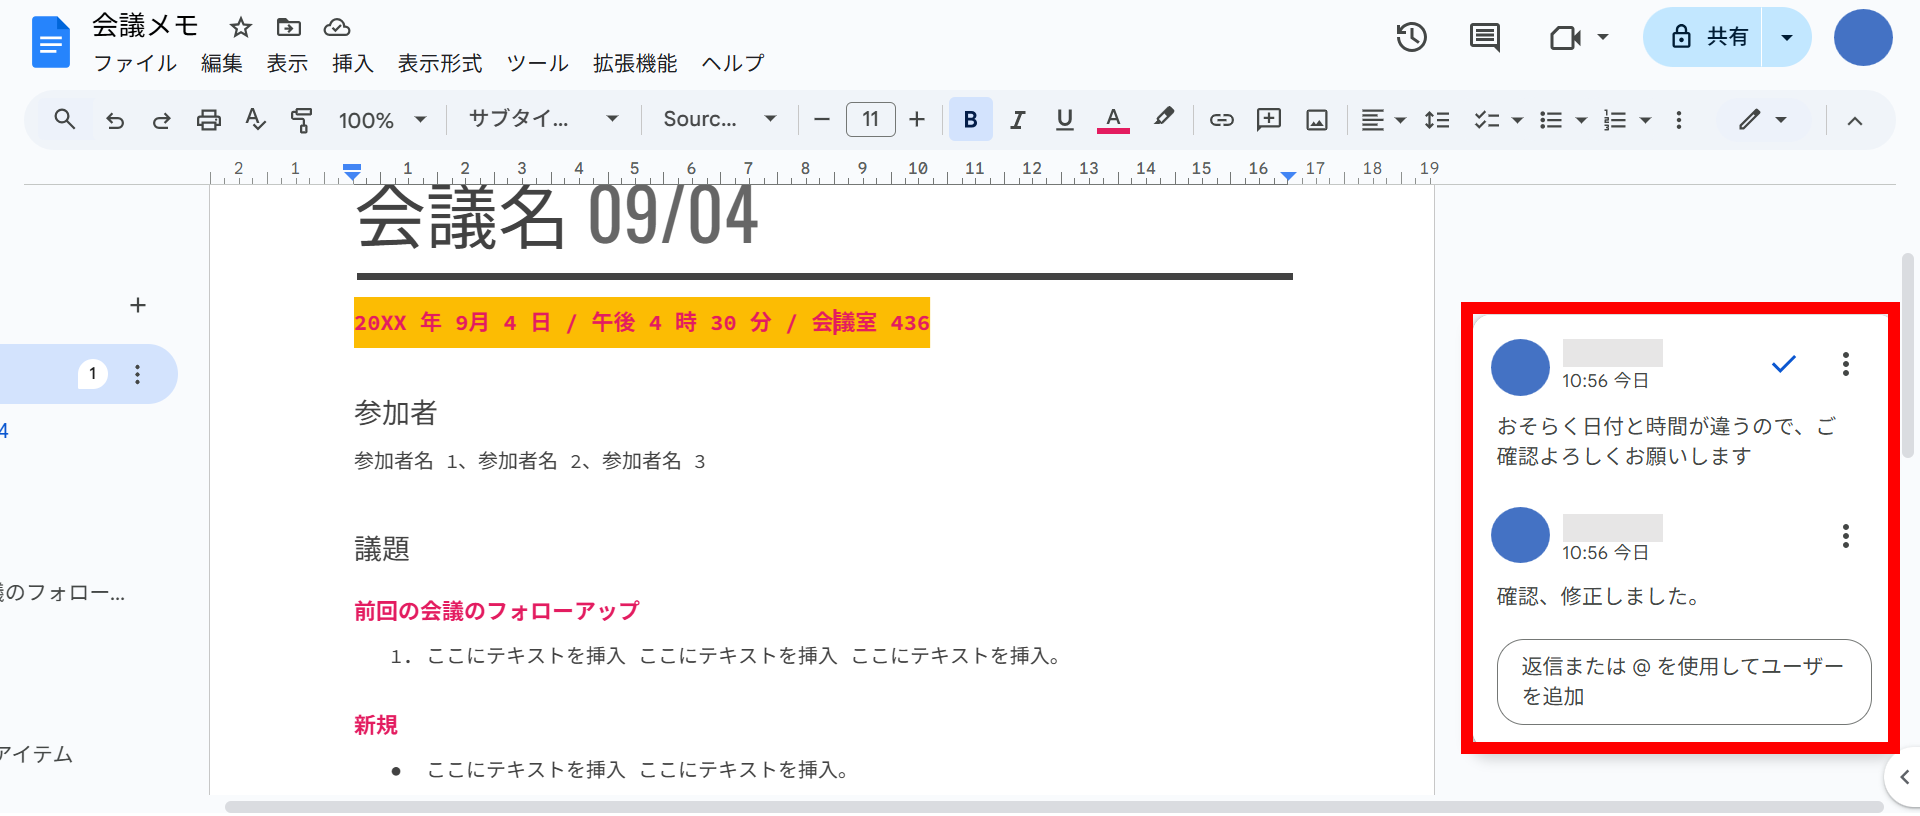This screenshot has height=816, width=1920.
Task: Open share options dropdown arrow
Action: (x=1787, y=38)
